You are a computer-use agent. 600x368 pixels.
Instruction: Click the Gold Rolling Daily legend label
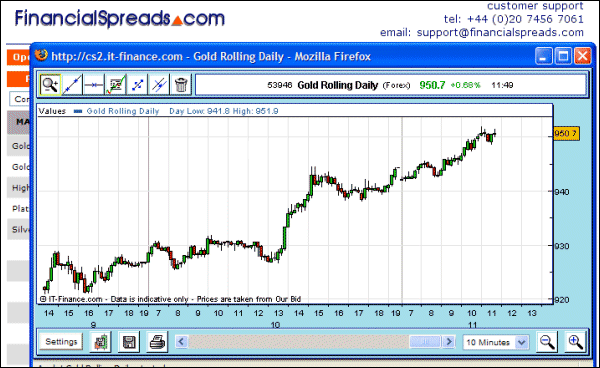[x=122, y=111]
